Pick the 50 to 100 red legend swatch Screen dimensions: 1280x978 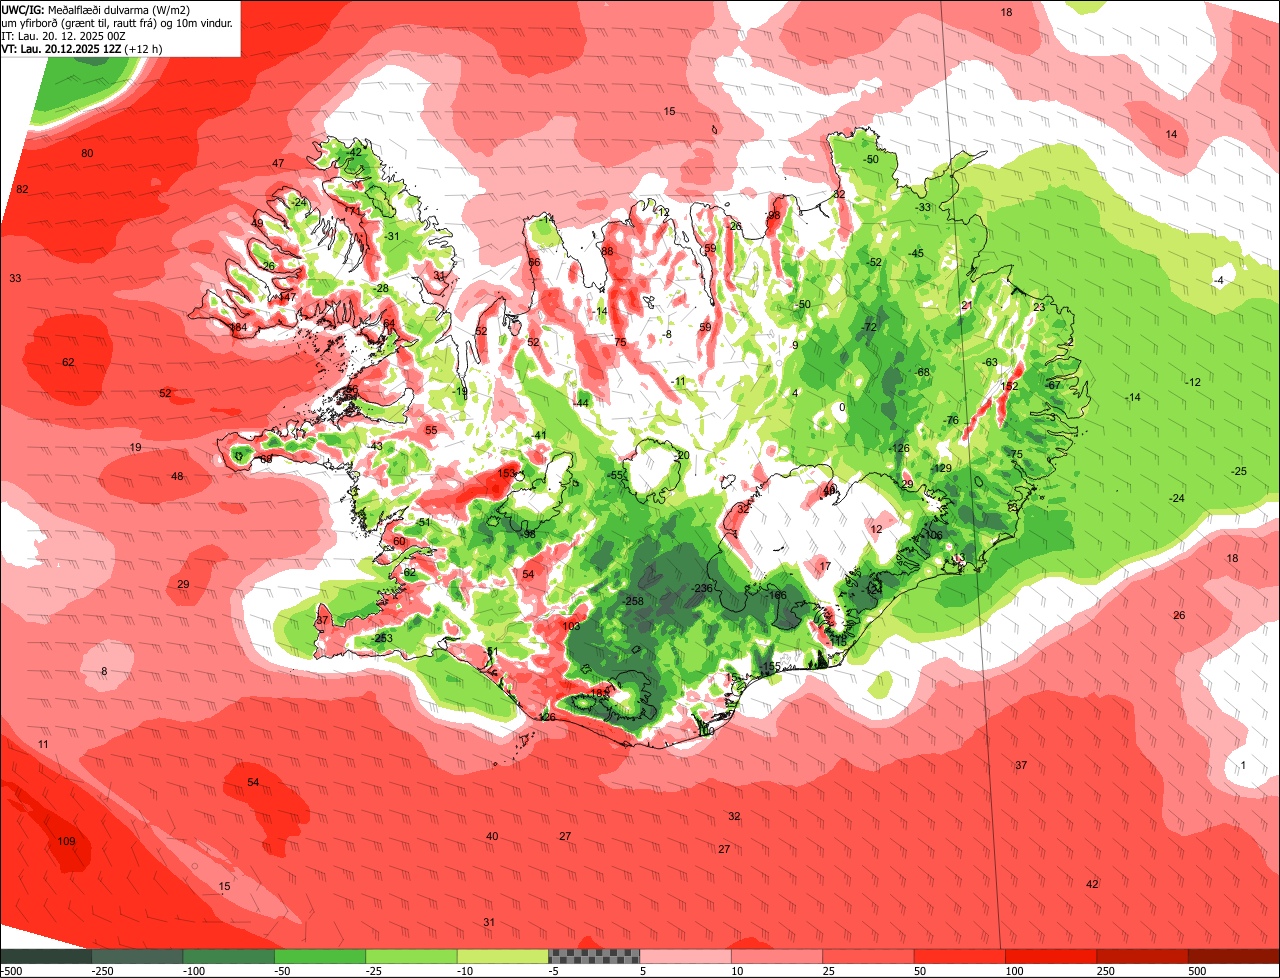[x=960, y=957]
